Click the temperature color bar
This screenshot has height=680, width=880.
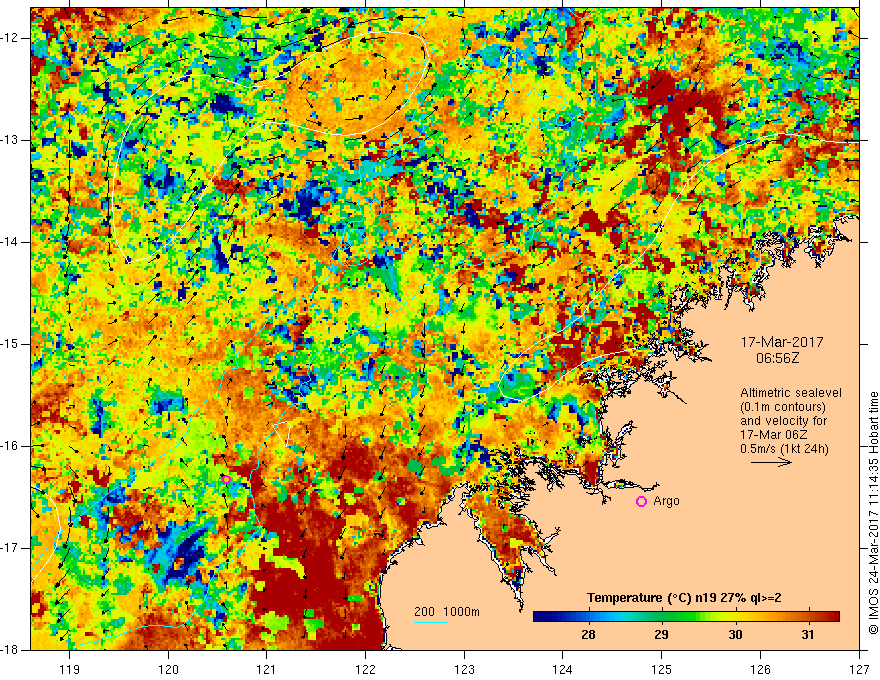coord(686,617)
